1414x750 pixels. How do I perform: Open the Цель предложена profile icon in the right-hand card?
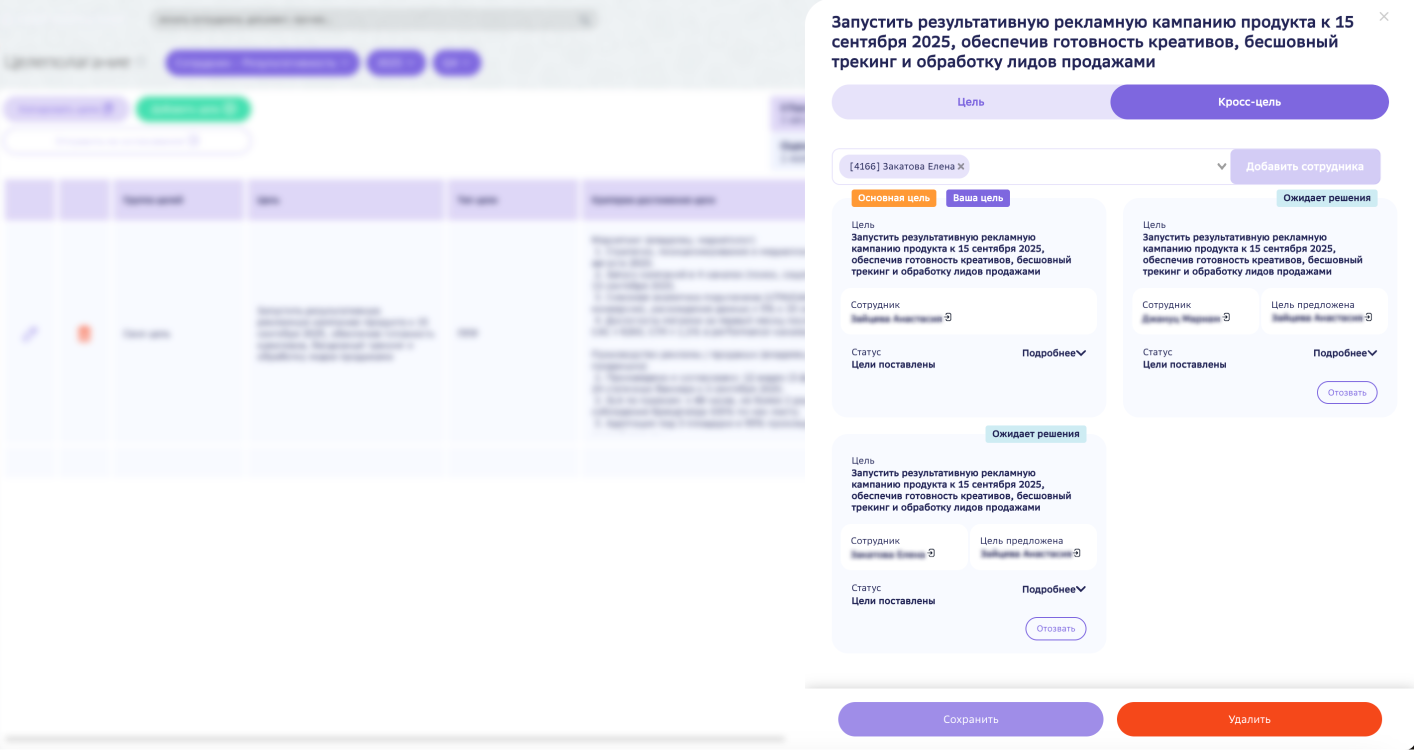(x=1369, y=318)
